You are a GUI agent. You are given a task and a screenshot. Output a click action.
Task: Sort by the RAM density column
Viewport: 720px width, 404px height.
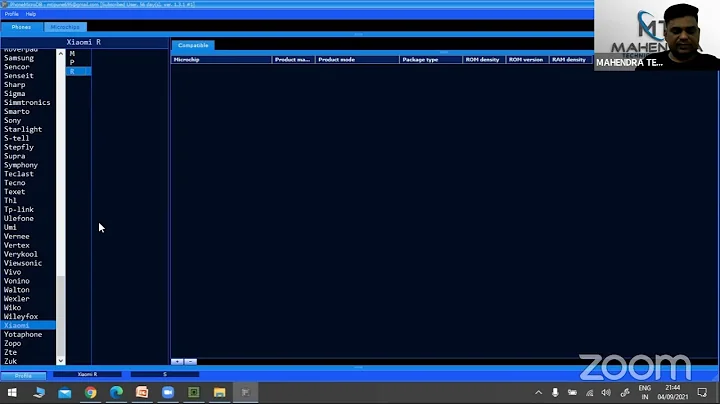pos(571,60)
